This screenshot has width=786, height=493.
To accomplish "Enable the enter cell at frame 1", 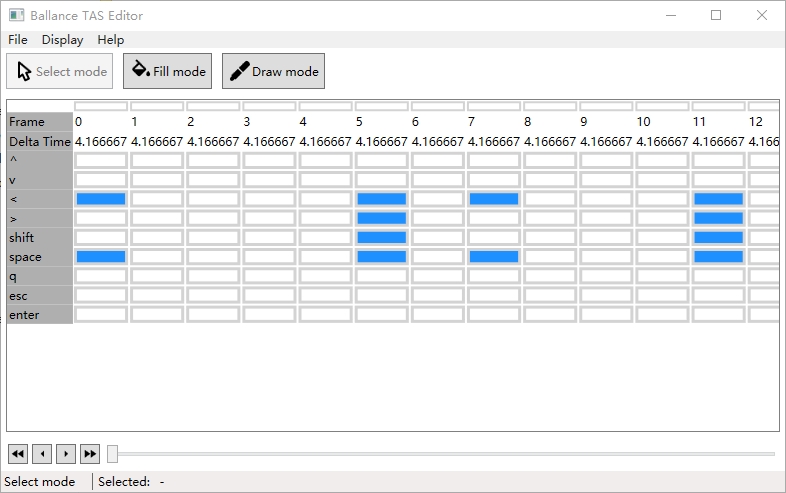I will click(157, 314).
